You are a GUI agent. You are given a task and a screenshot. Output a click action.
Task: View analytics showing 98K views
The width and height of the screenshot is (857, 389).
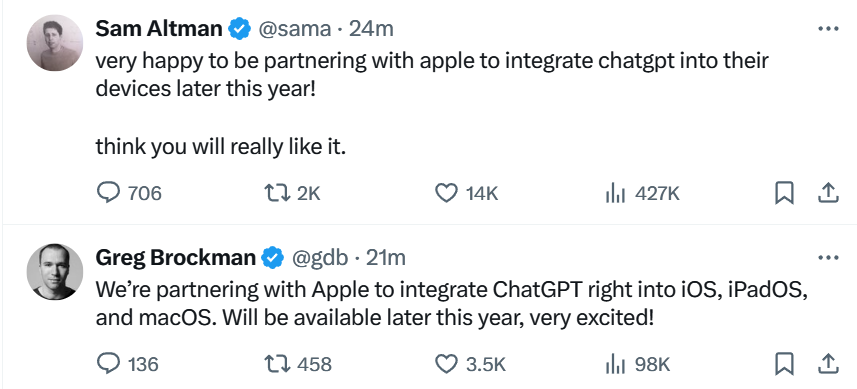click(x=637, y=363)
